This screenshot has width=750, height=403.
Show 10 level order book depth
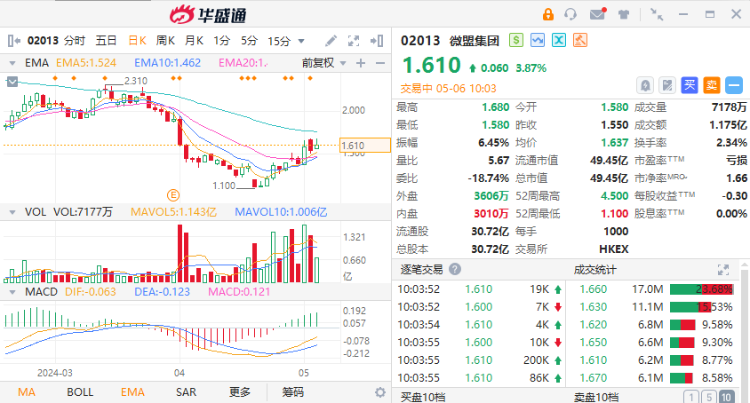click(x=726, y=397)
